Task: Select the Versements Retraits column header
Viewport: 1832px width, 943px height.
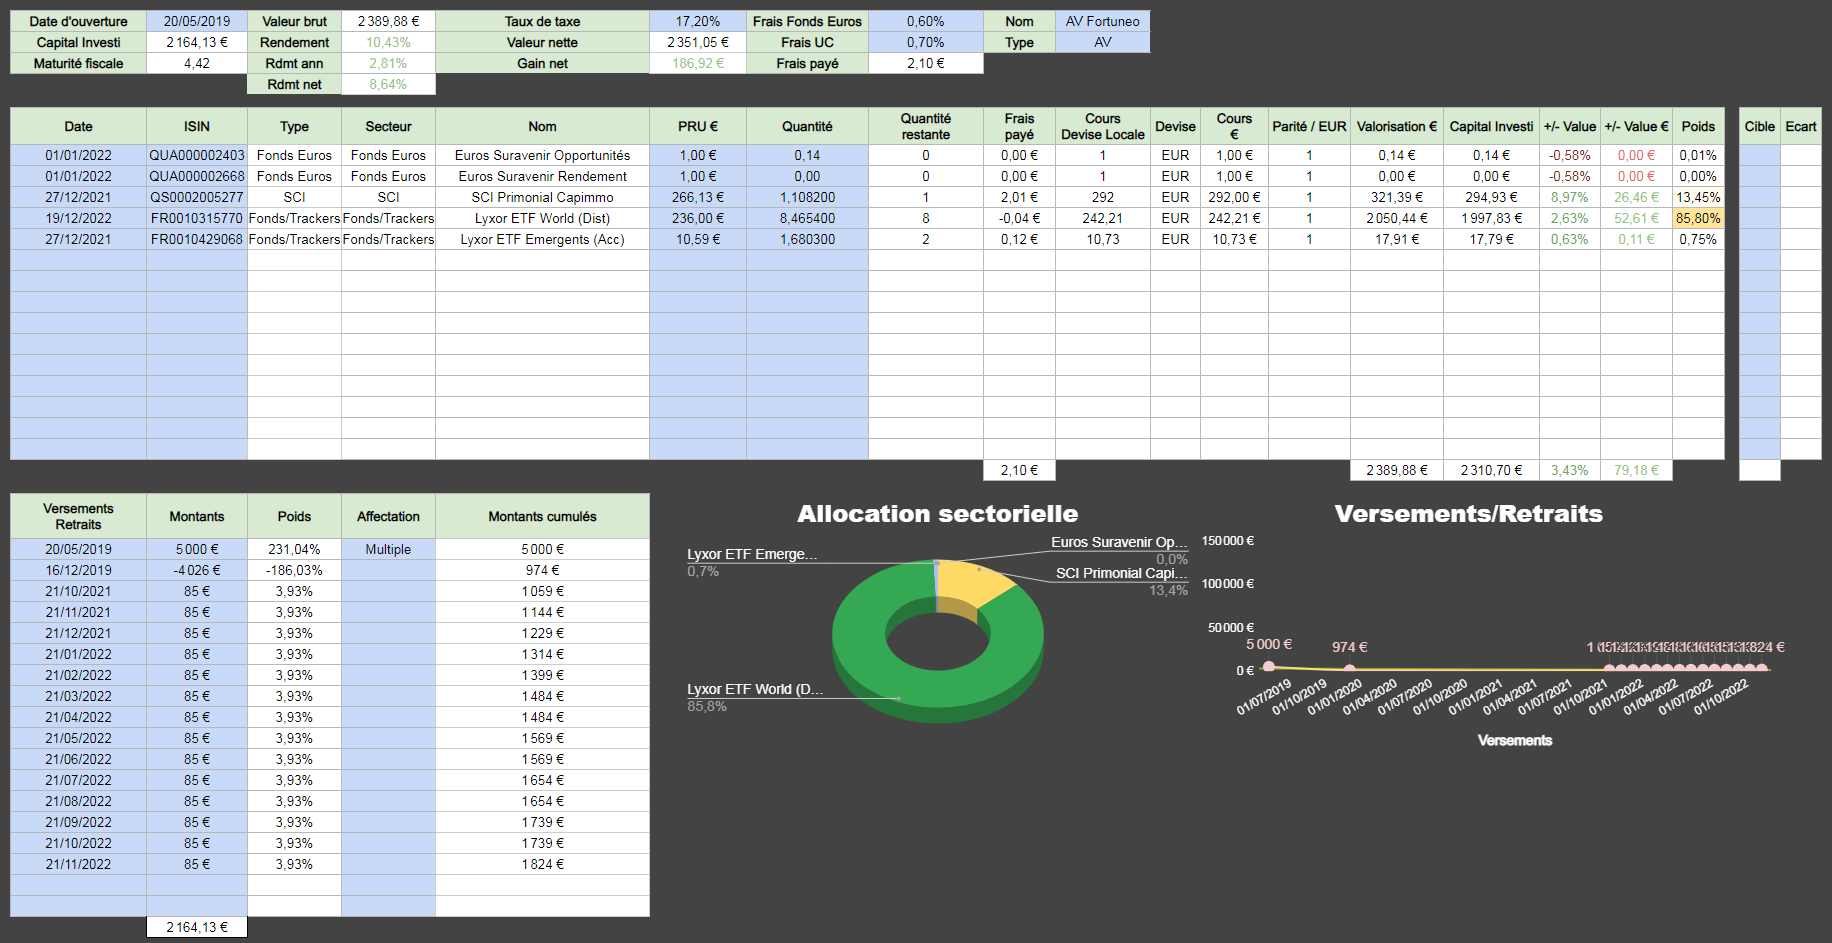Action: pos(78,516)
